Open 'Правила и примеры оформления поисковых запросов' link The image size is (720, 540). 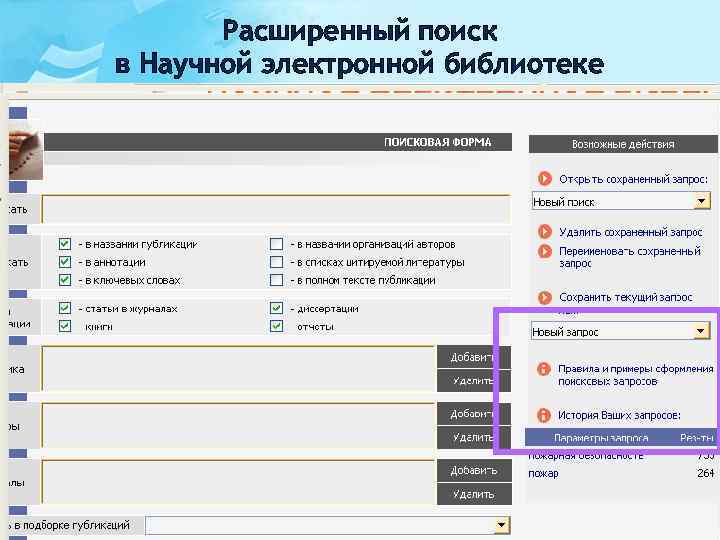636,375
